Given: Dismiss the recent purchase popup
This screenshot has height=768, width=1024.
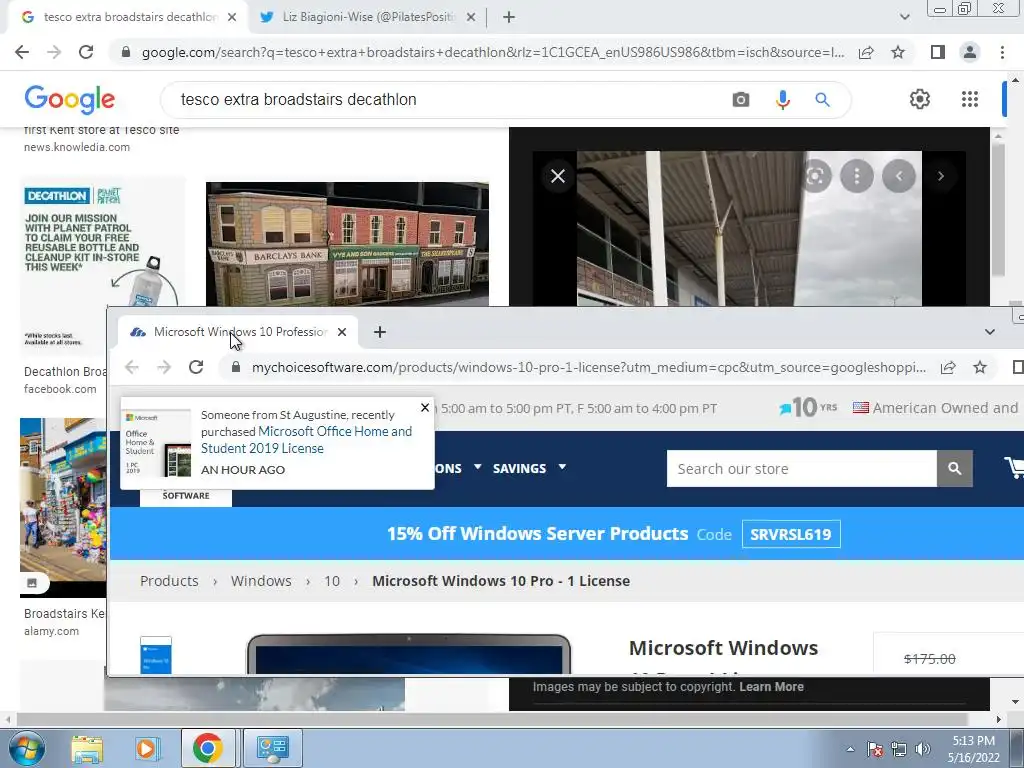Looking at the screenshot, I should 425,408.
